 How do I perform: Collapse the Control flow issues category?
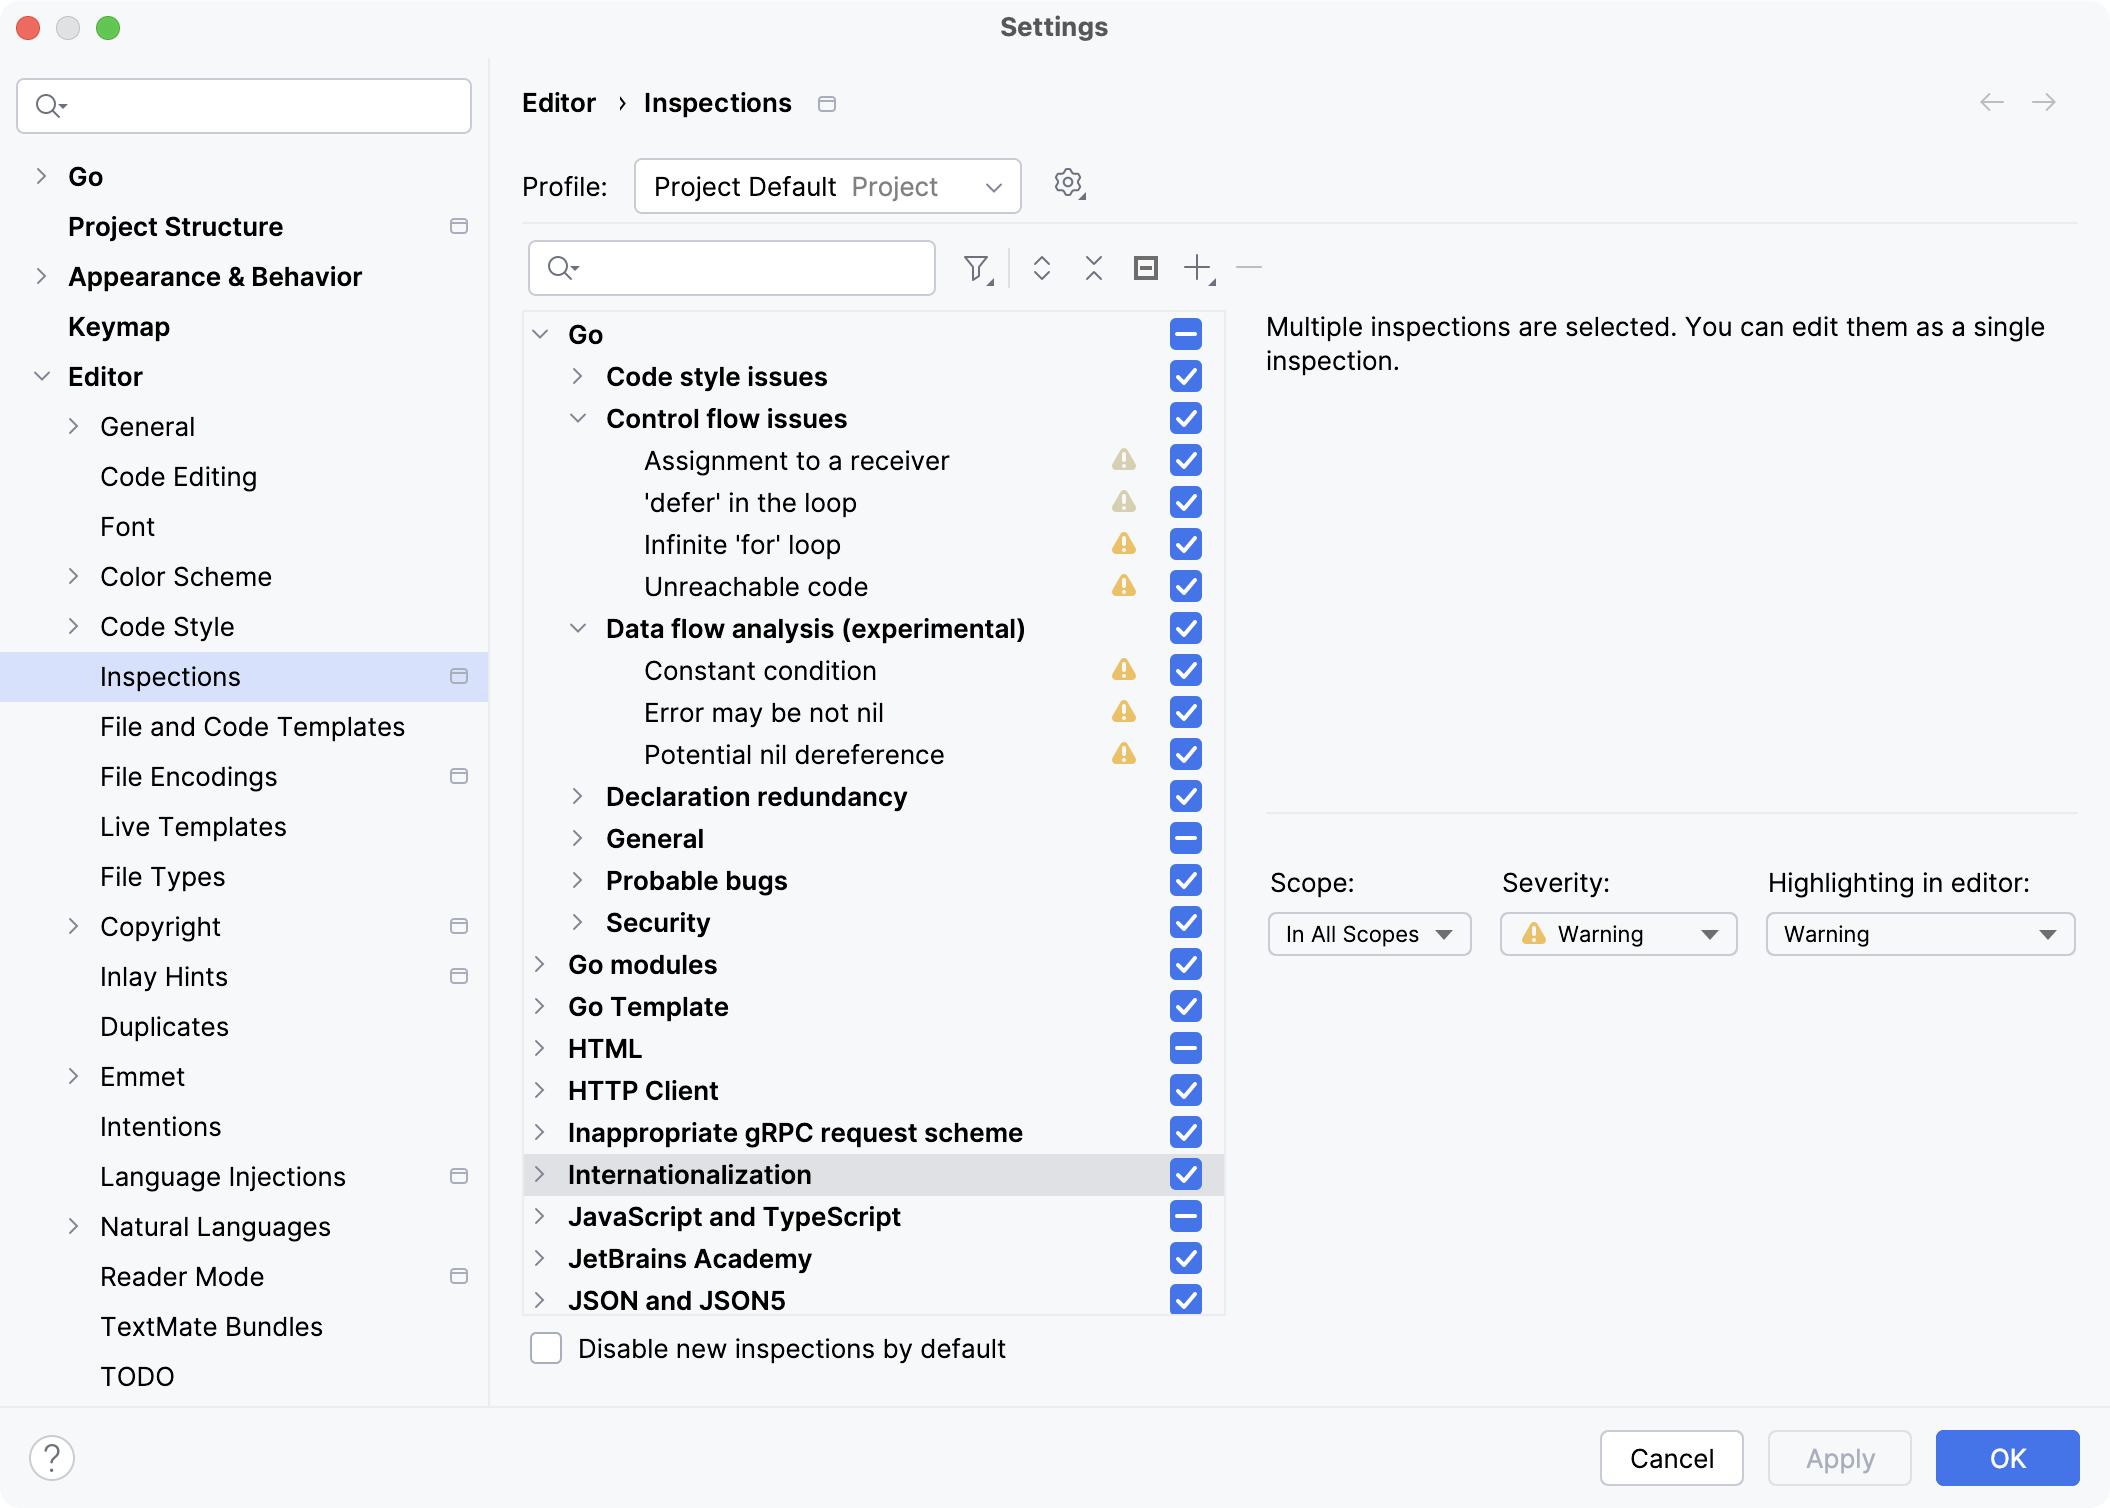578,418
